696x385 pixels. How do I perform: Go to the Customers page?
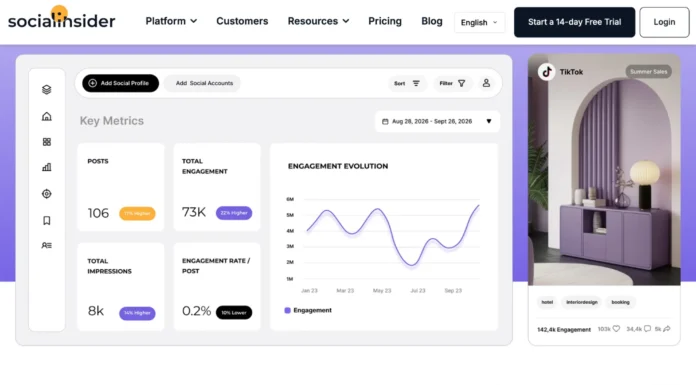(242, 21)
